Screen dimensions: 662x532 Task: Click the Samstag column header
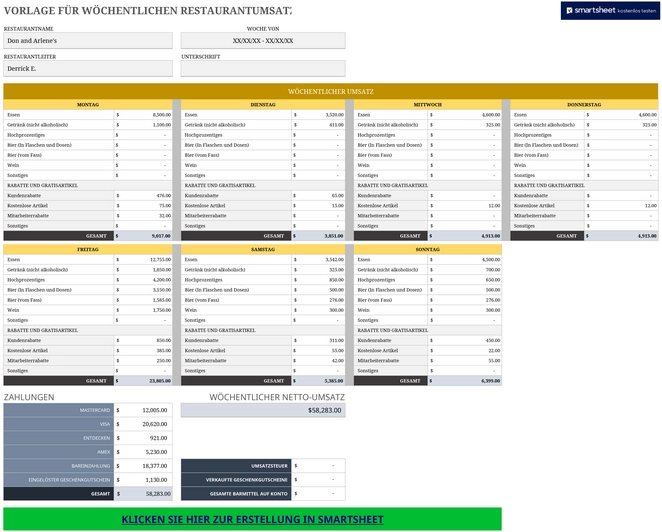(263, 250)
